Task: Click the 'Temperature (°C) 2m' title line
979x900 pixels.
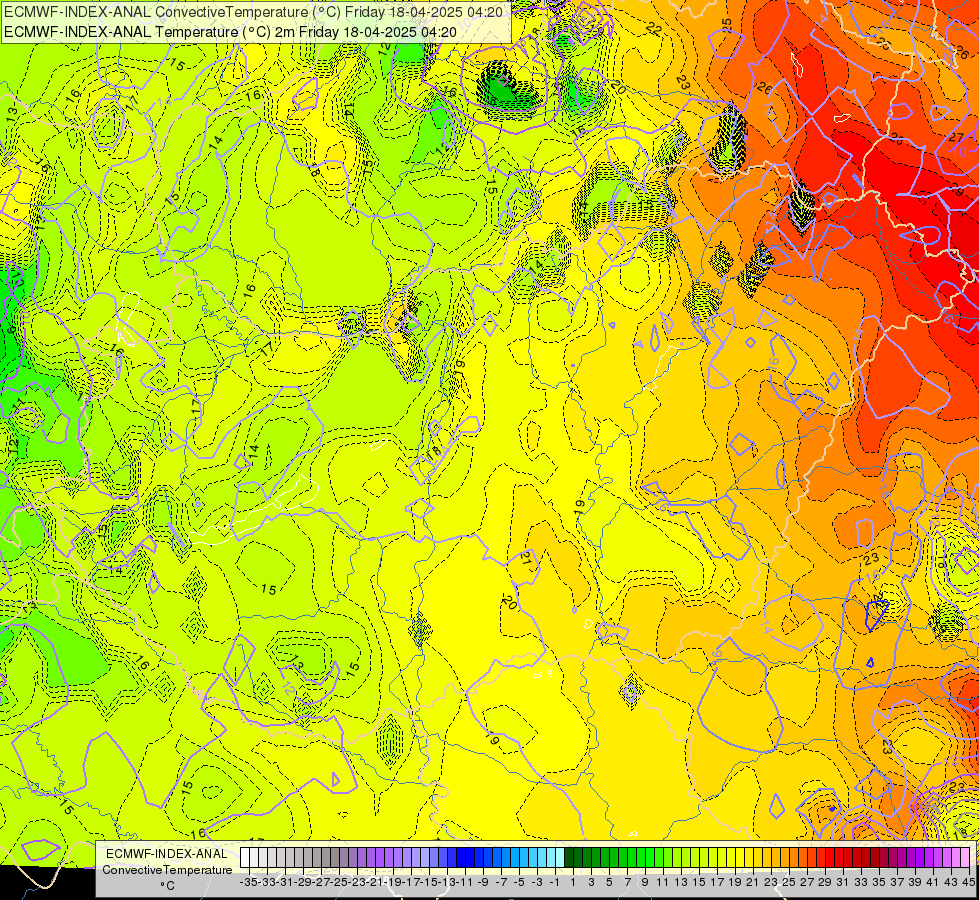Action: tap(230, 32)
